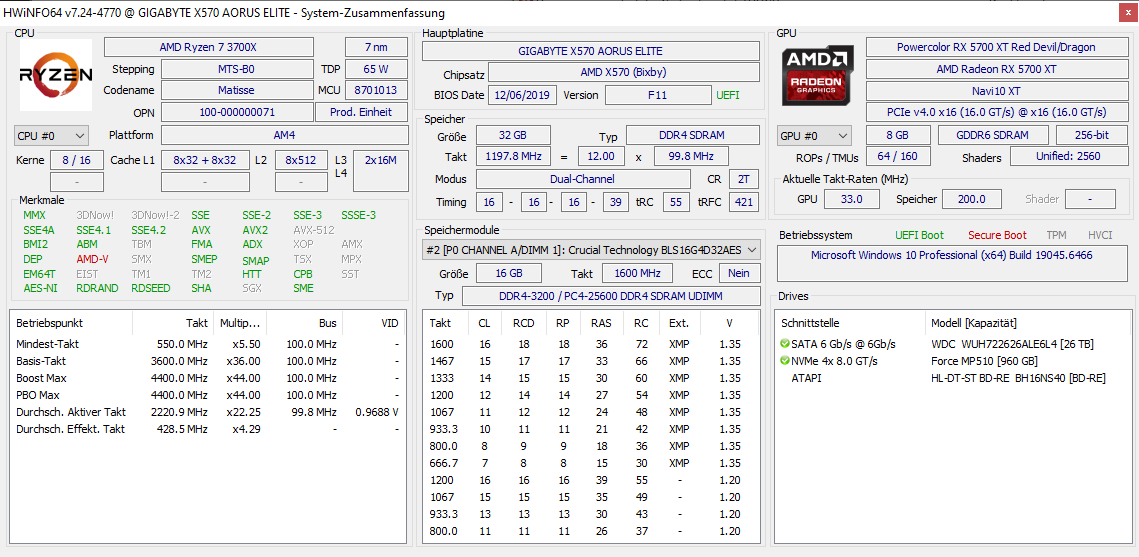1139x557 pixels.
Task: Click the DDR4-3200 / PC4-25600 module type field
Action: click(611, 296)
